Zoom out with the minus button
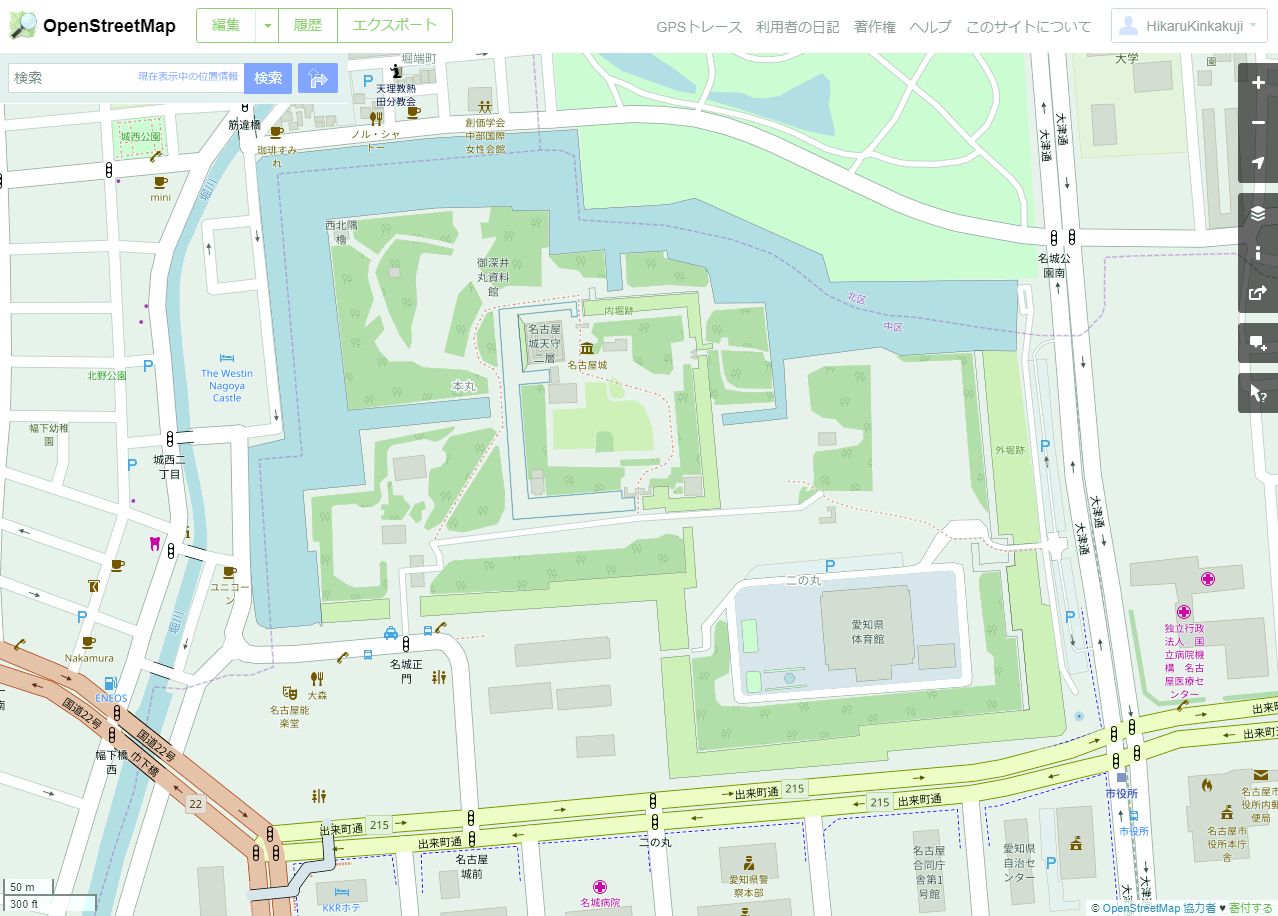1278x916 pixels. click(1258, 123)
